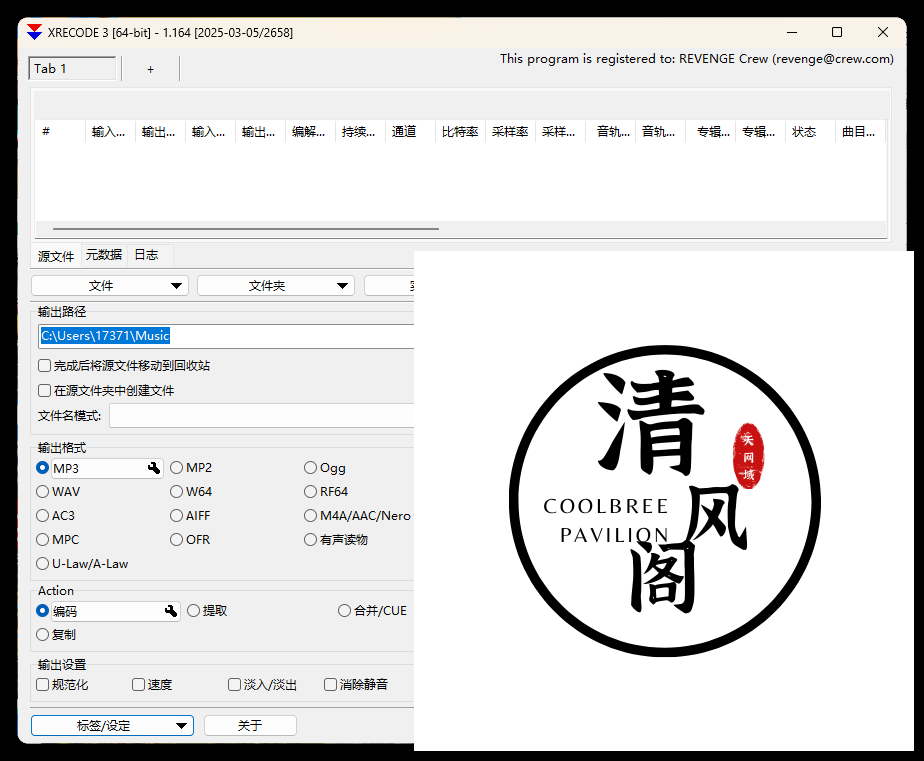Click the XRECODE app logo icon
This screenshot has height=761, width=924.
35,32
